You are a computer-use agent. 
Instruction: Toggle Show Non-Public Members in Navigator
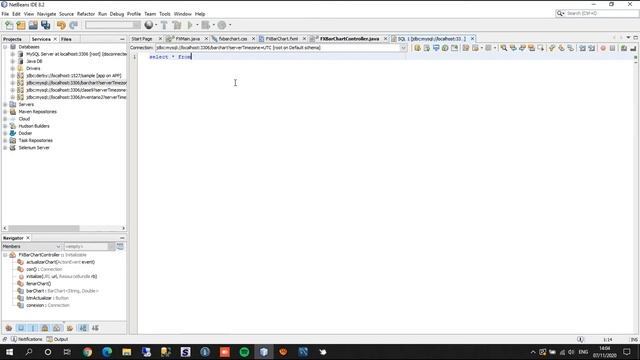45,328
